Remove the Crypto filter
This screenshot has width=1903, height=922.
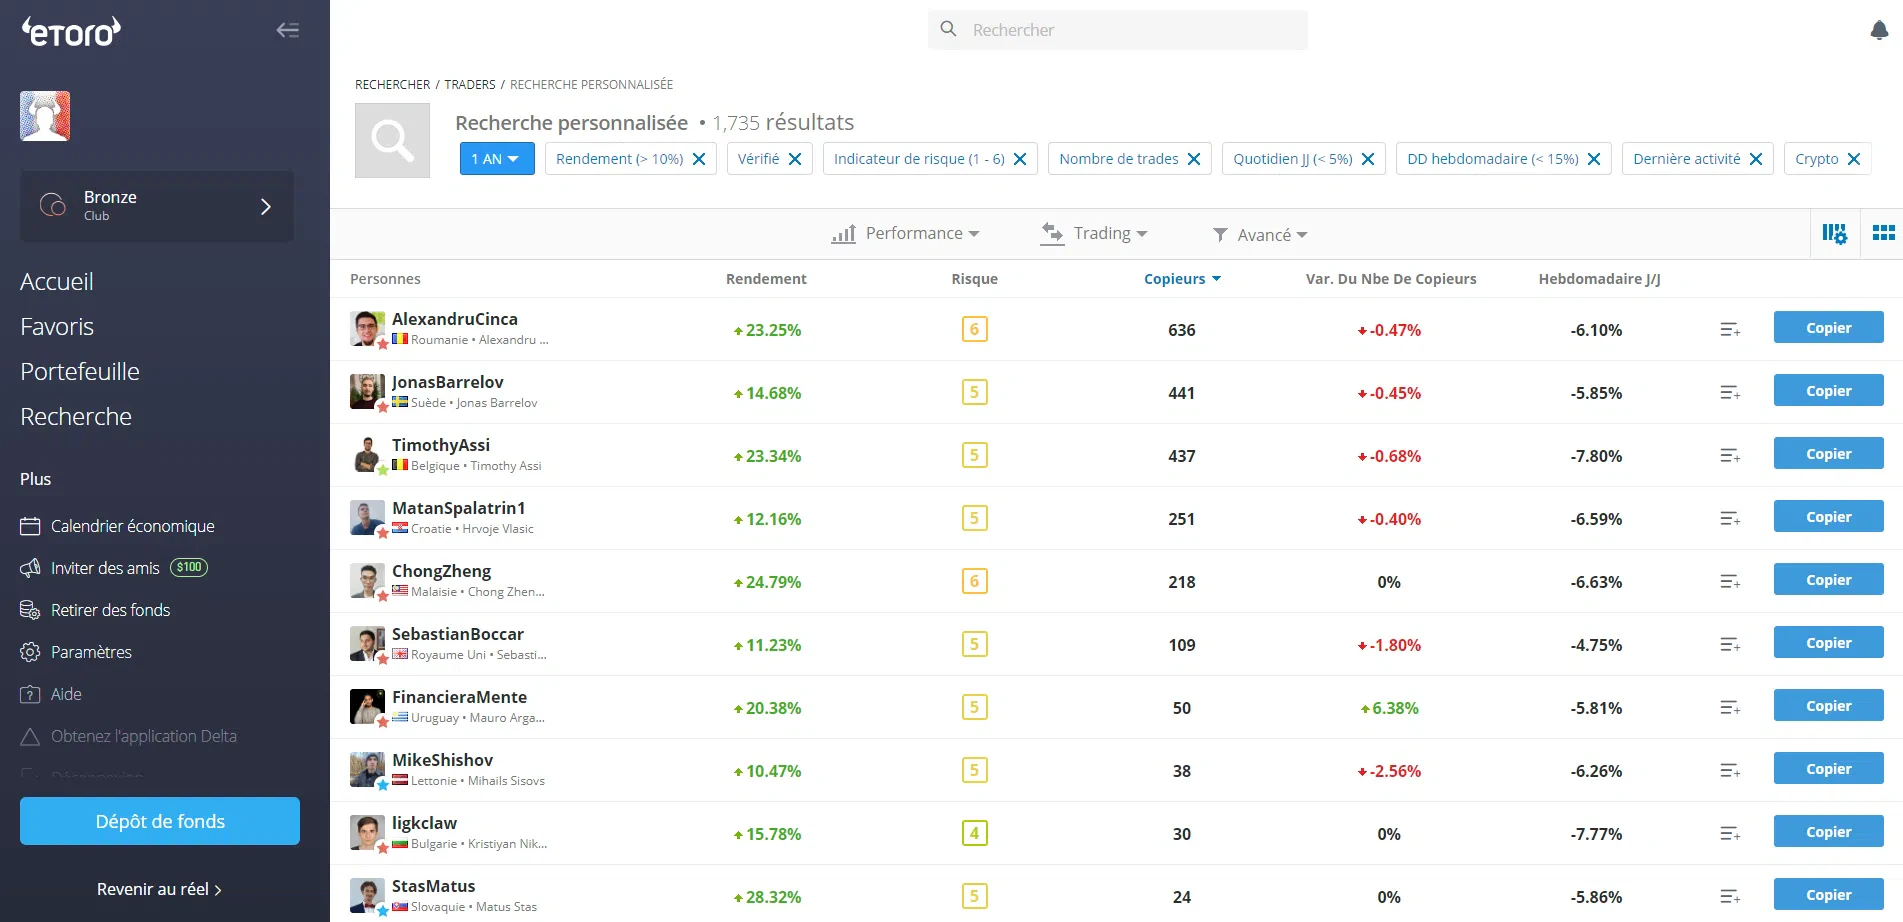[x=1854, y=159]
